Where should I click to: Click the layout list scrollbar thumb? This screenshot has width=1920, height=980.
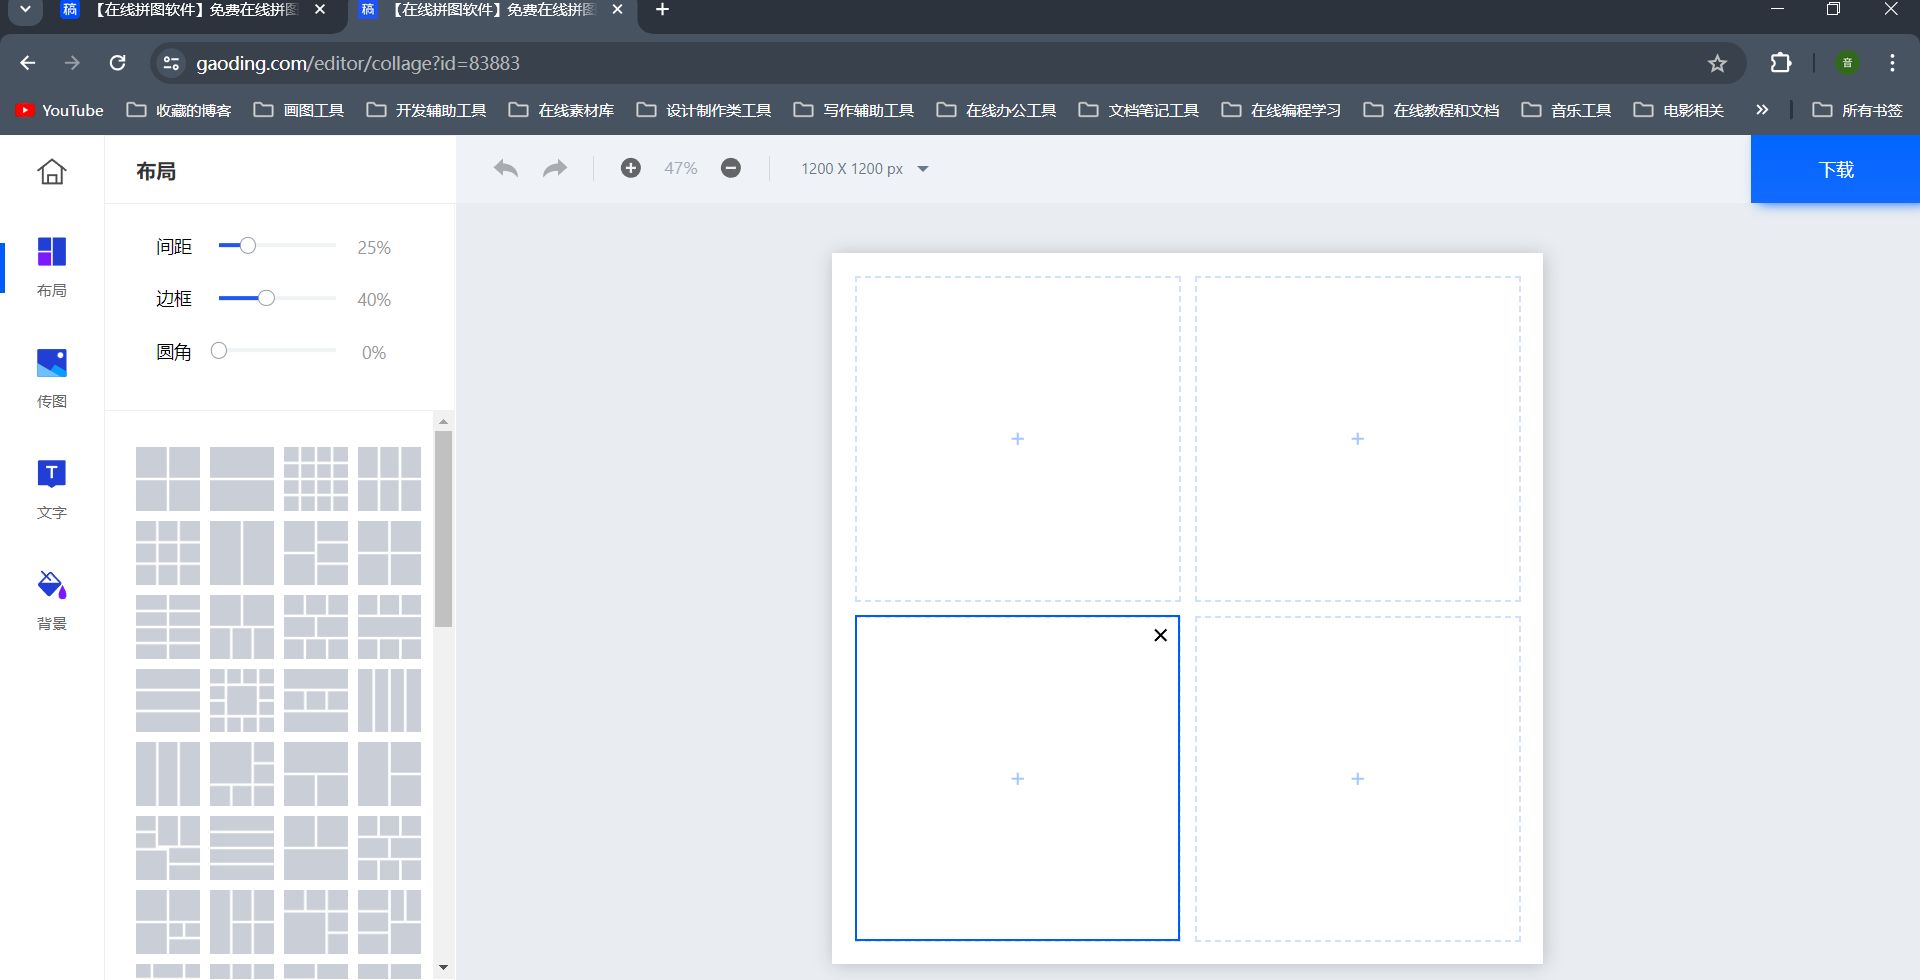[444, 529]
